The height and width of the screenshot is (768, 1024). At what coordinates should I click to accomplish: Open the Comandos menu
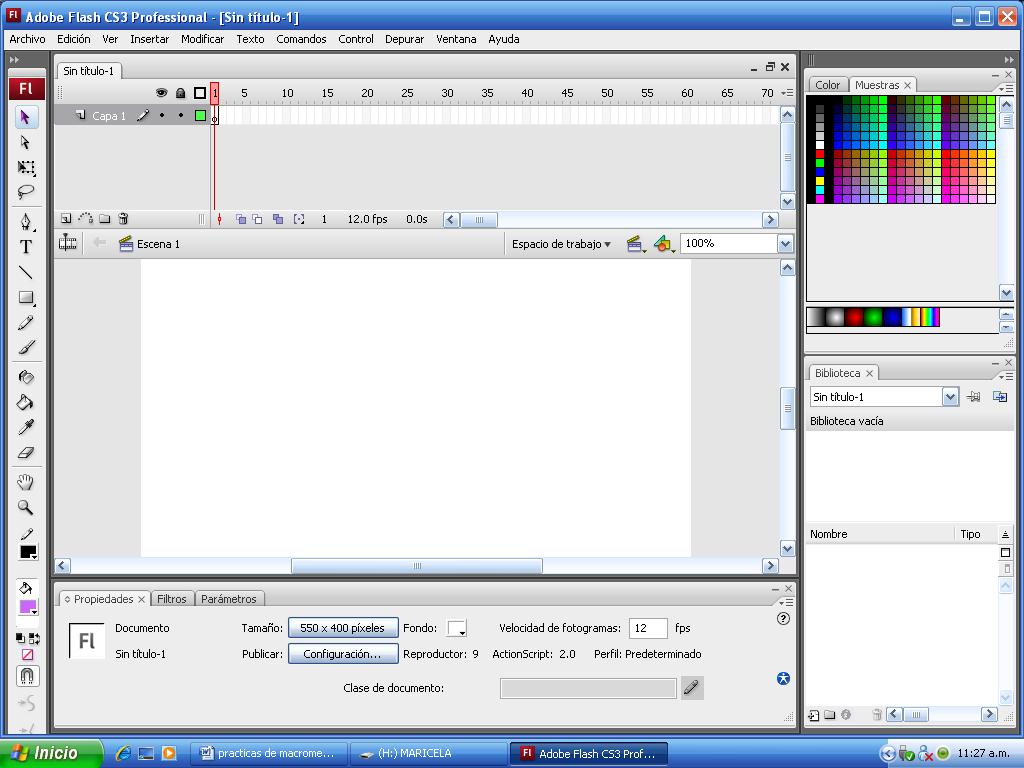click(301, 39)
